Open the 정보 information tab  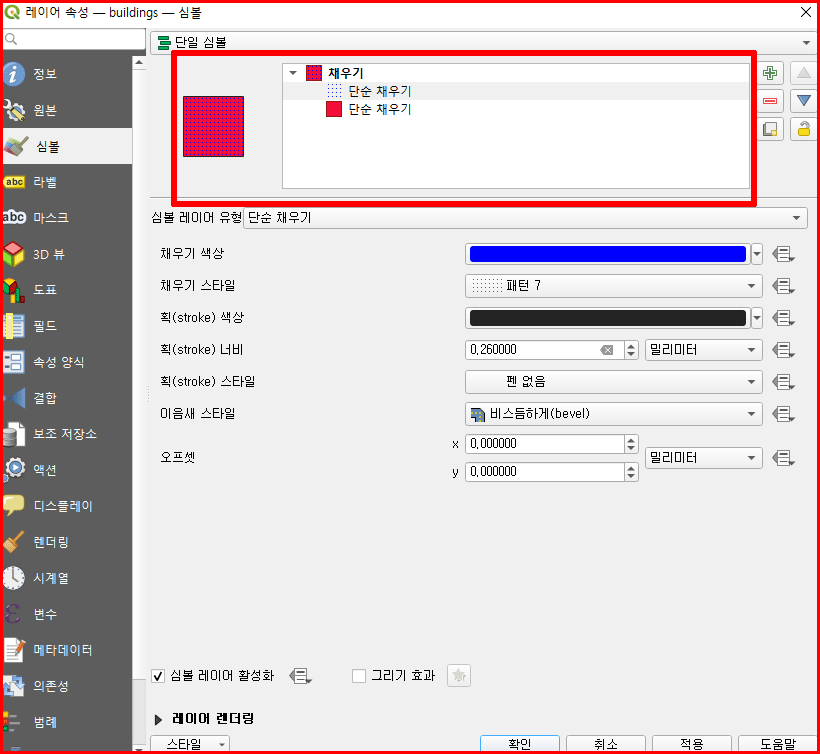click(67, 74)
